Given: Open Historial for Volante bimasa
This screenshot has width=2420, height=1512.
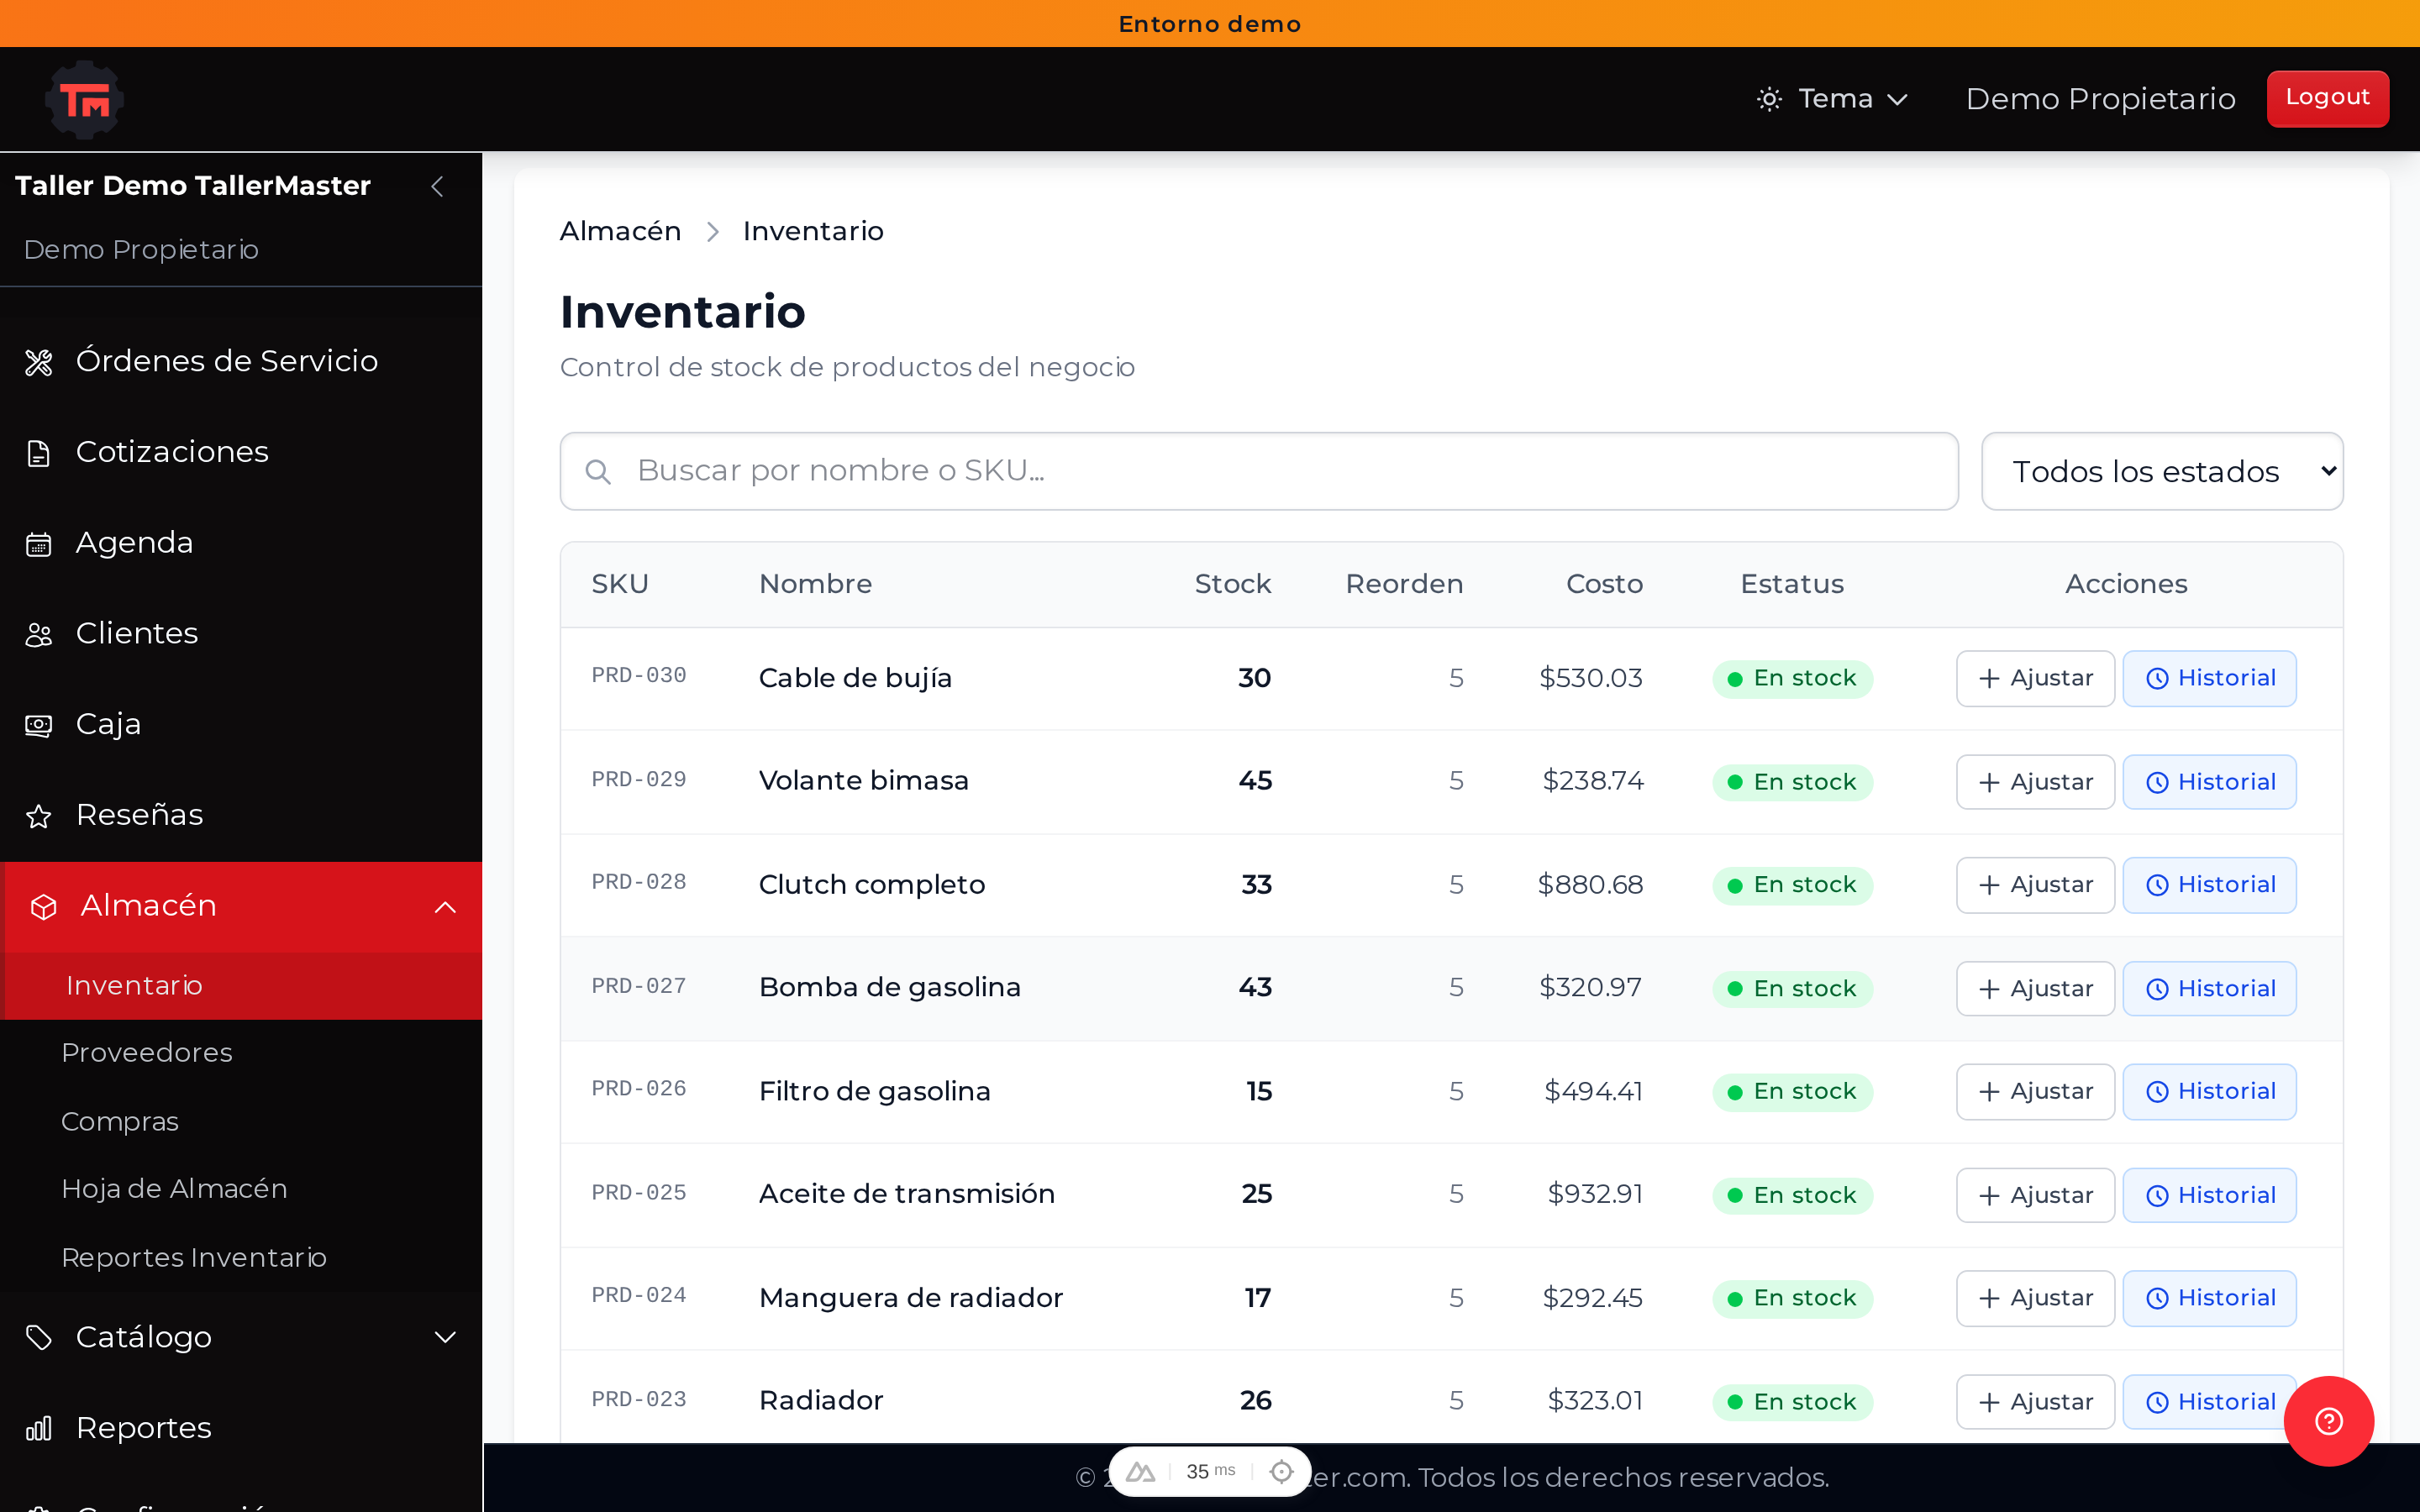Looking at the screenshot, I should point(2210,782).
